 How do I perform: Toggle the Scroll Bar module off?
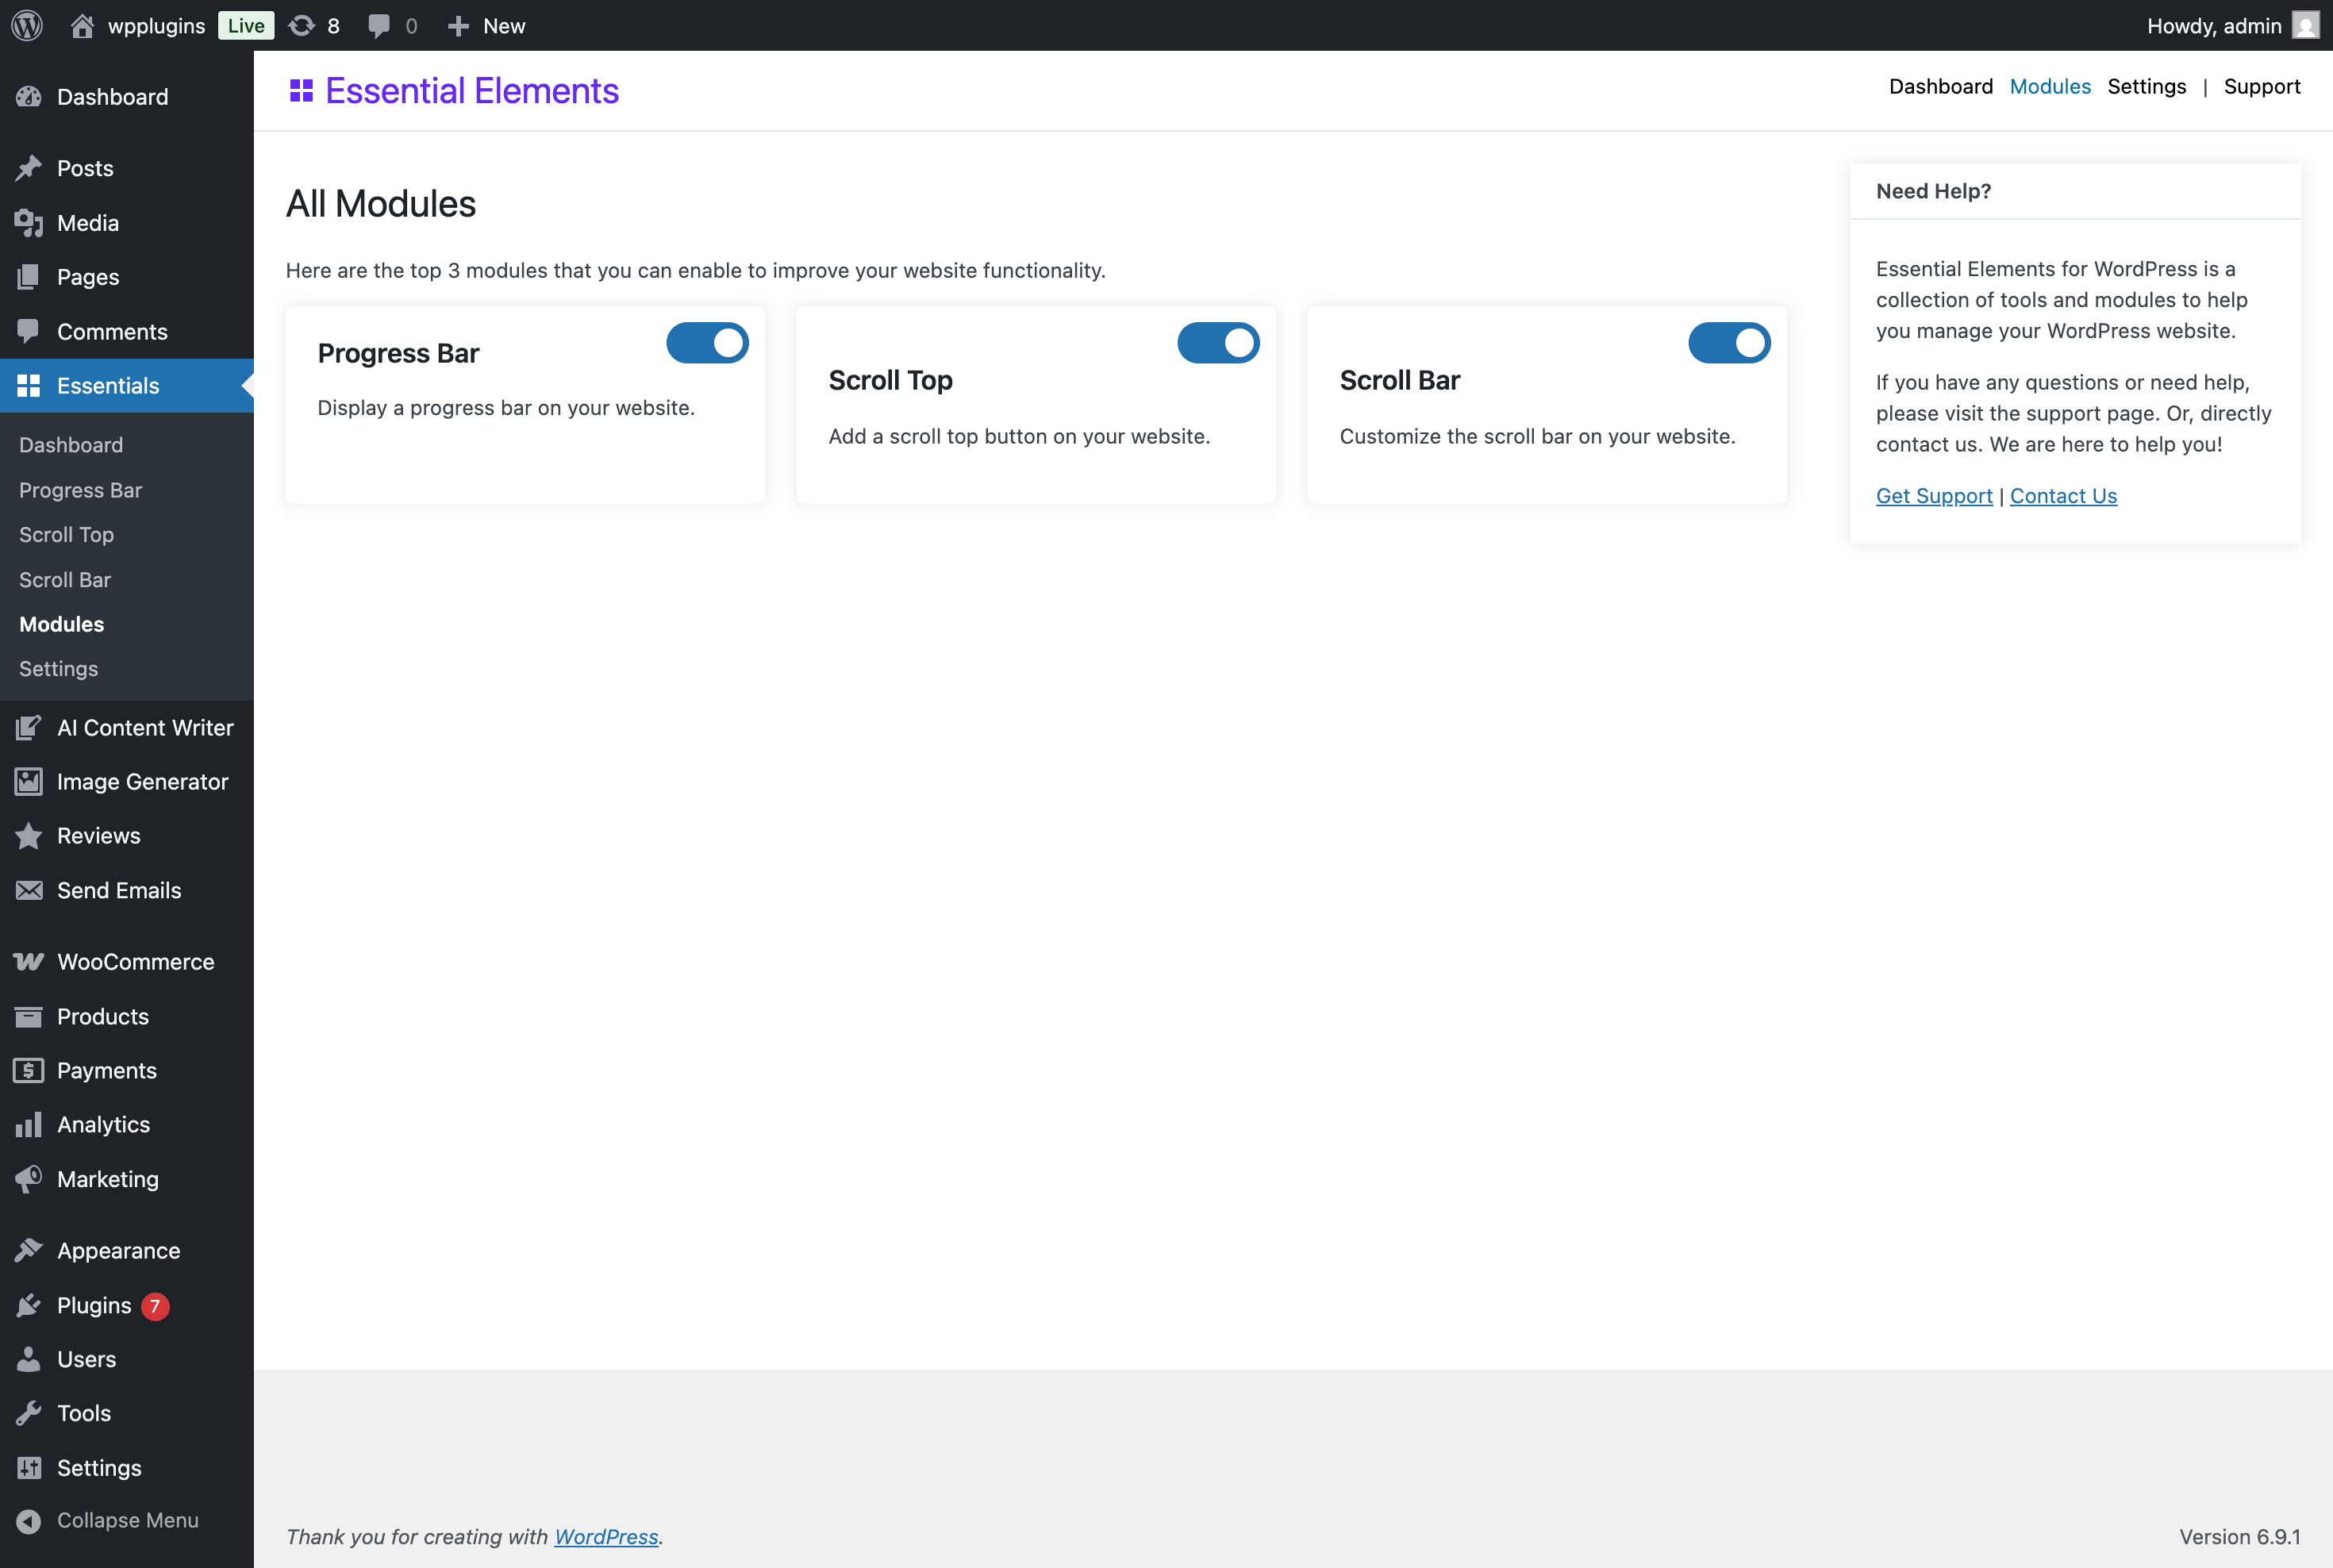click(1729, 342)
